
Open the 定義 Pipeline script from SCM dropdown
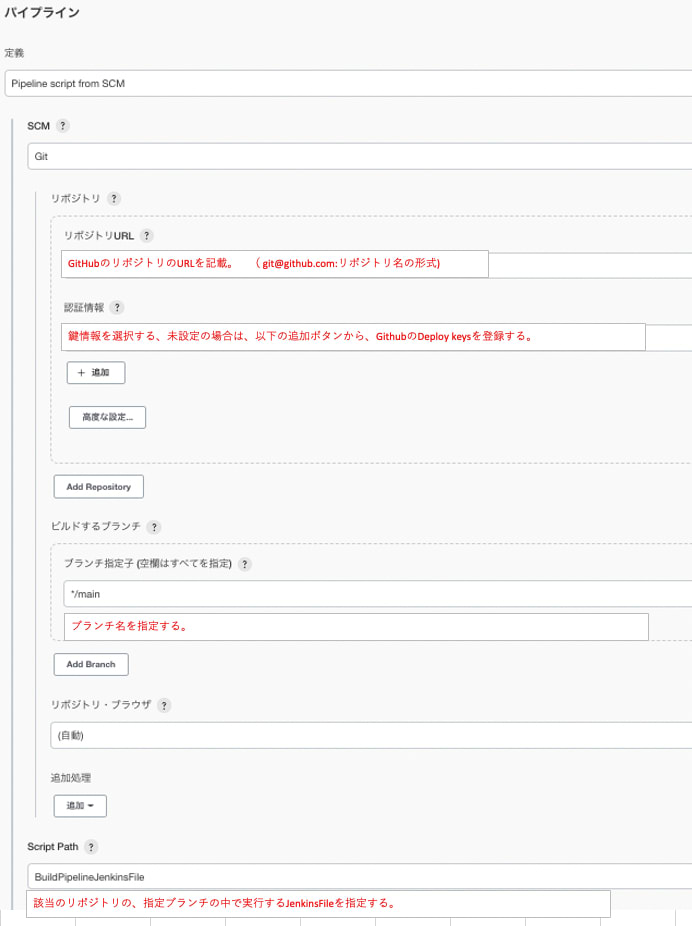point(348,83)
